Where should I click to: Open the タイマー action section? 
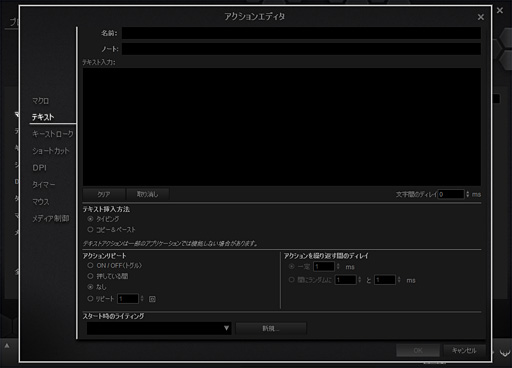click(43, 184)
